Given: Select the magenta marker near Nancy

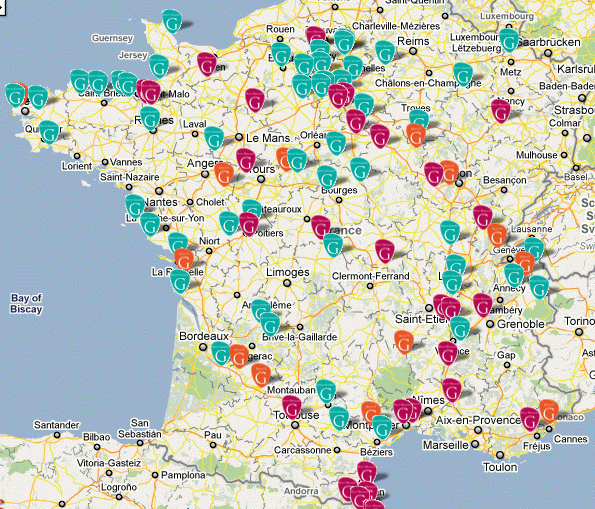Looking at the screenshot, I should click(x=501, y=111).
